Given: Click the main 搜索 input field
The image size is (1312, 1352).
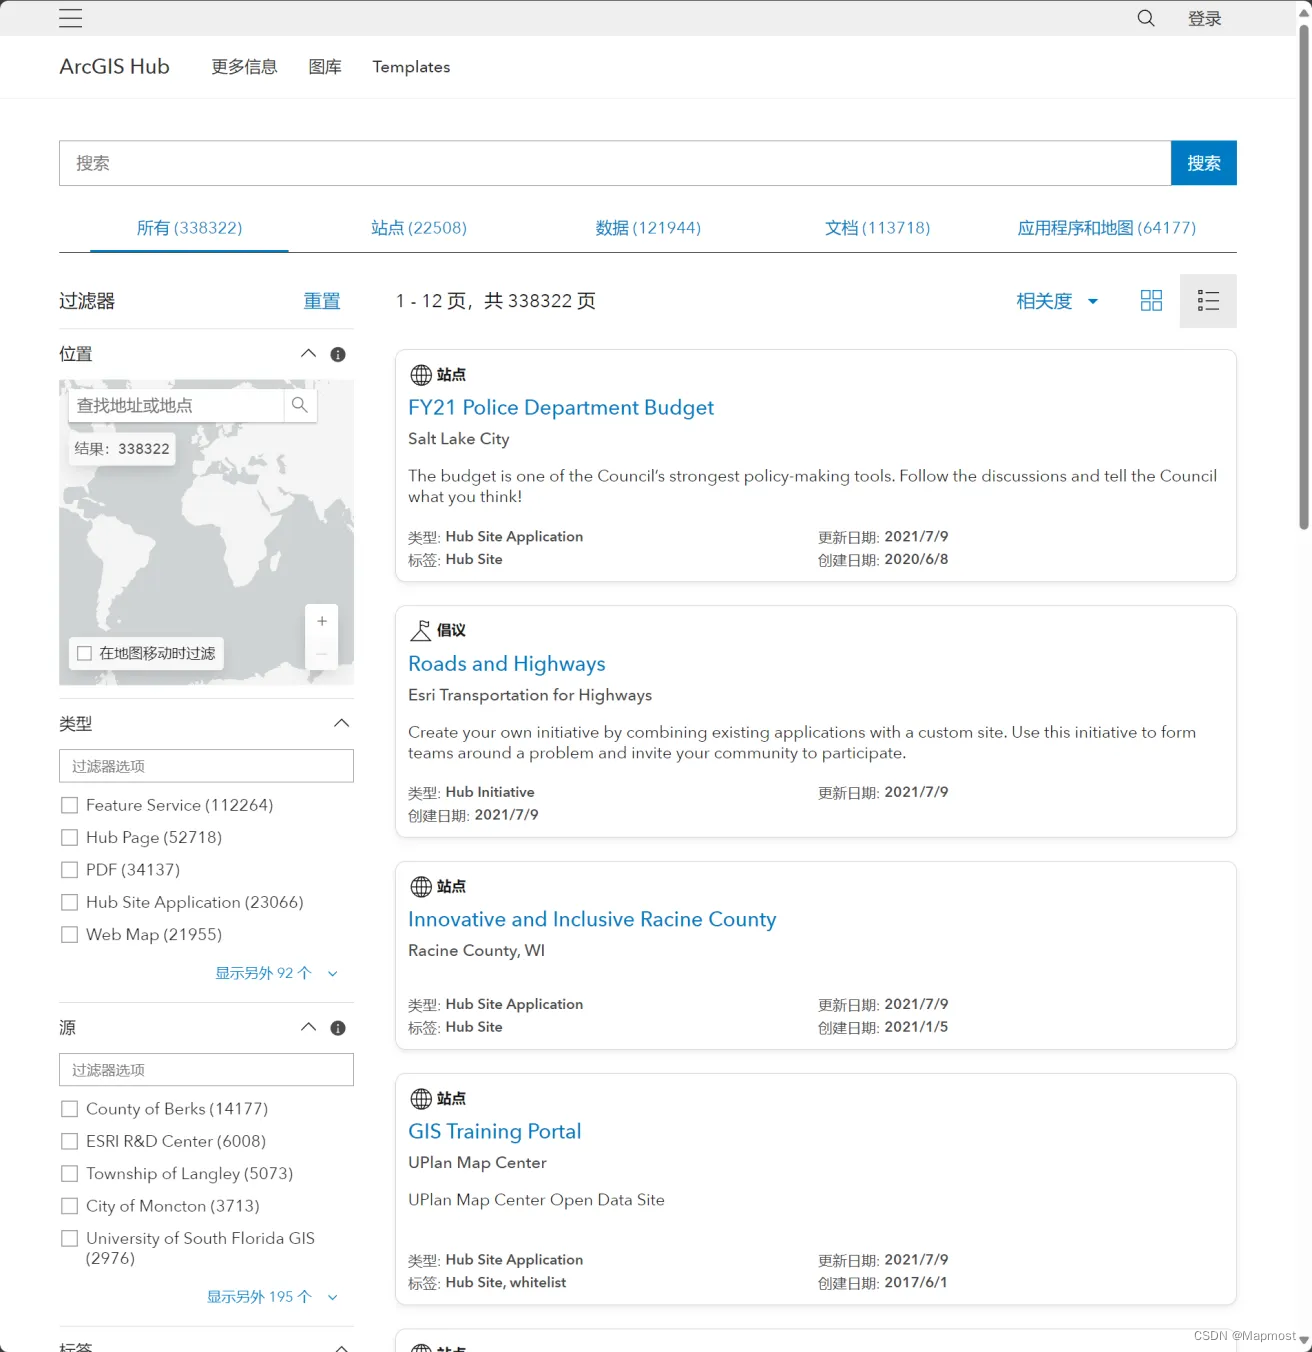Looking at the screenshot, I should coord(615,163).
